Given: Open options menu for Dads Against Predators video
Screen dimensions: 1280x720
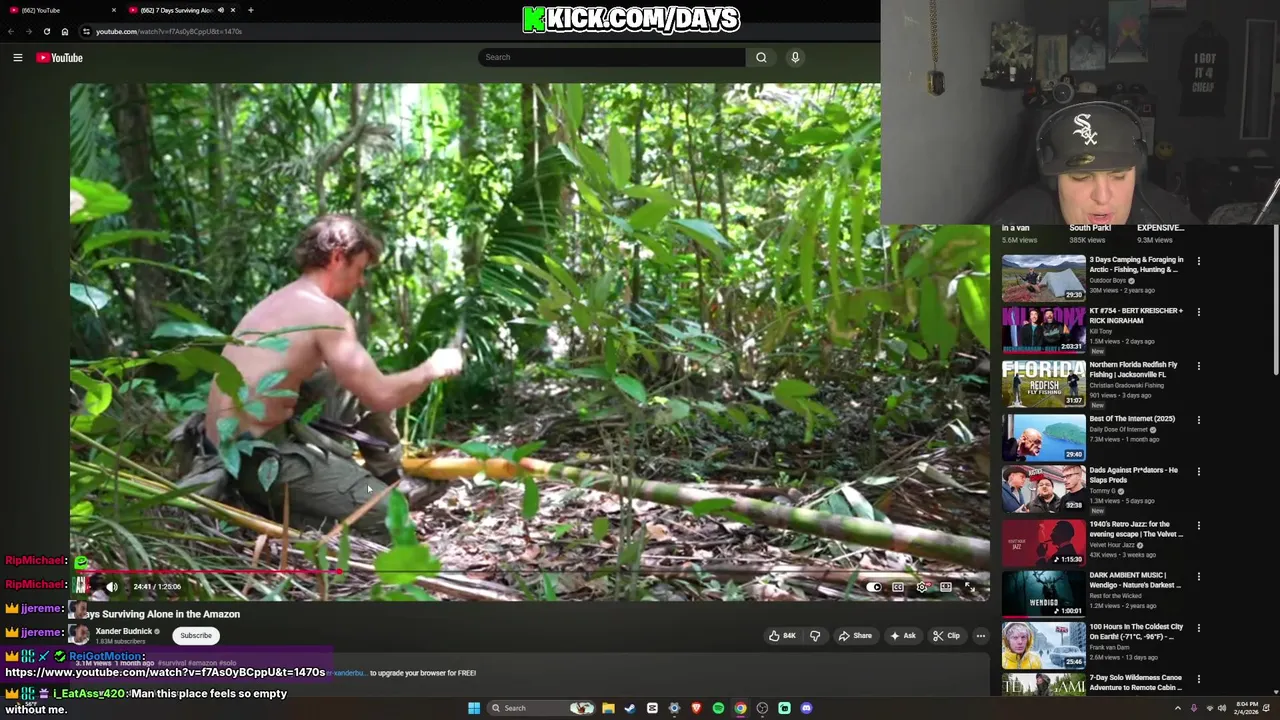Looking at the screenshot, I should click(x=1198, y=472).
